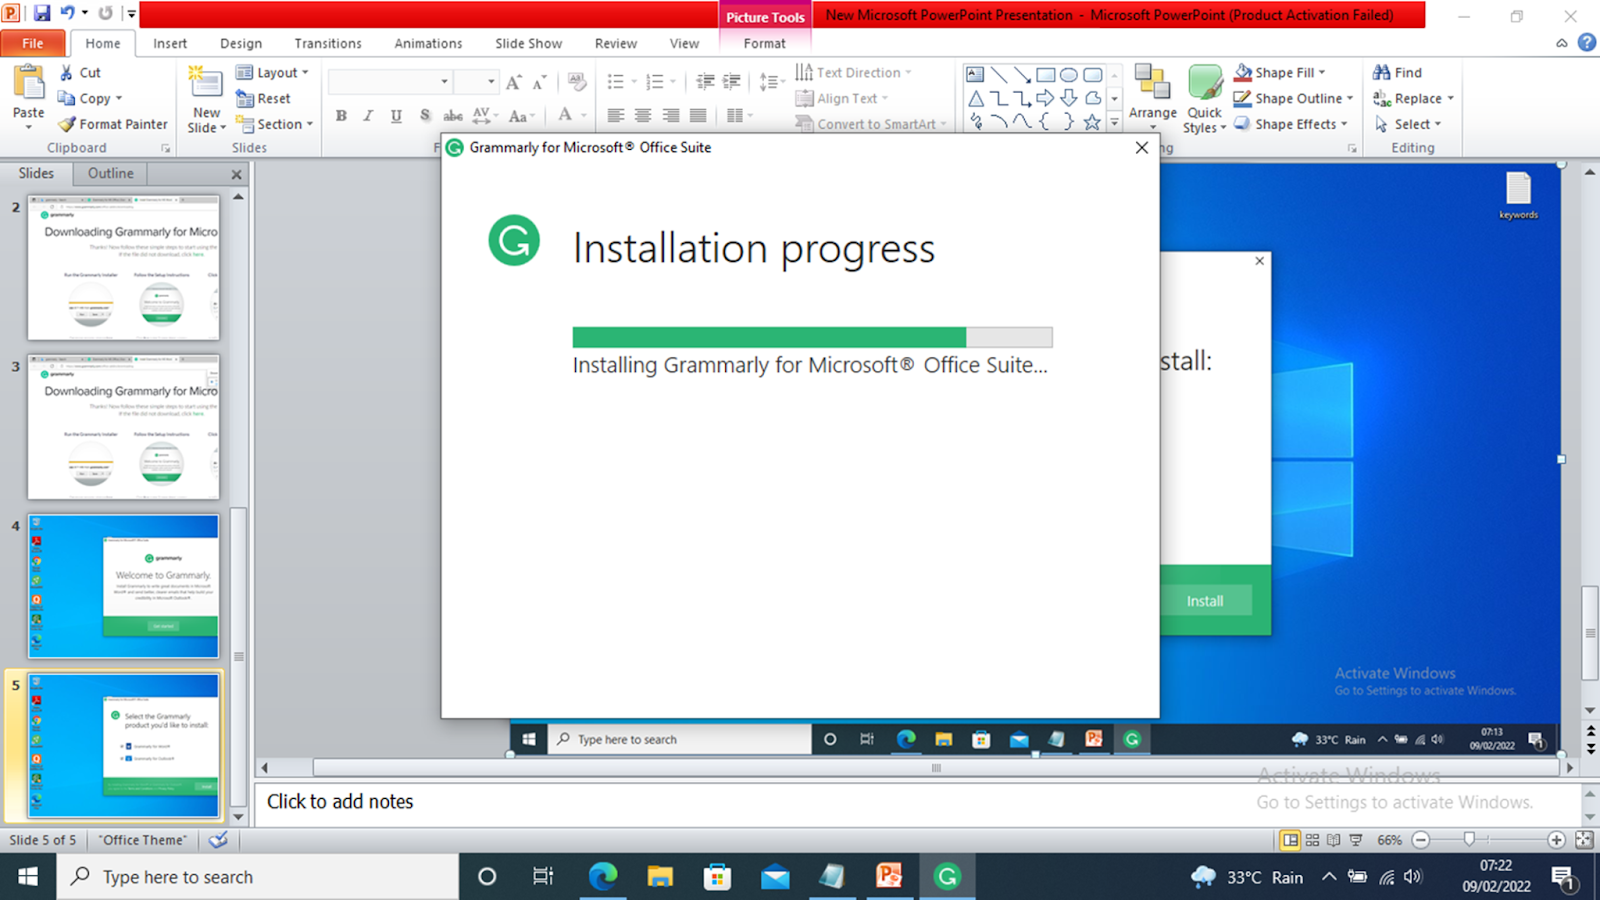Viewport: 1600px width, 900px height.
Task: Click the Replace button
Action: pyautogui.click(x=1413, y=98)
